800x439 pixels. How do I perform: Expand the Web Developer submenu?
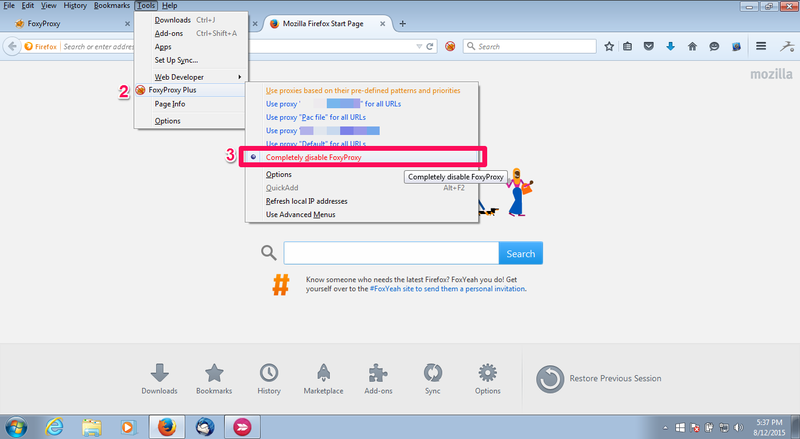pyautogui.click(x=191, y=77)
